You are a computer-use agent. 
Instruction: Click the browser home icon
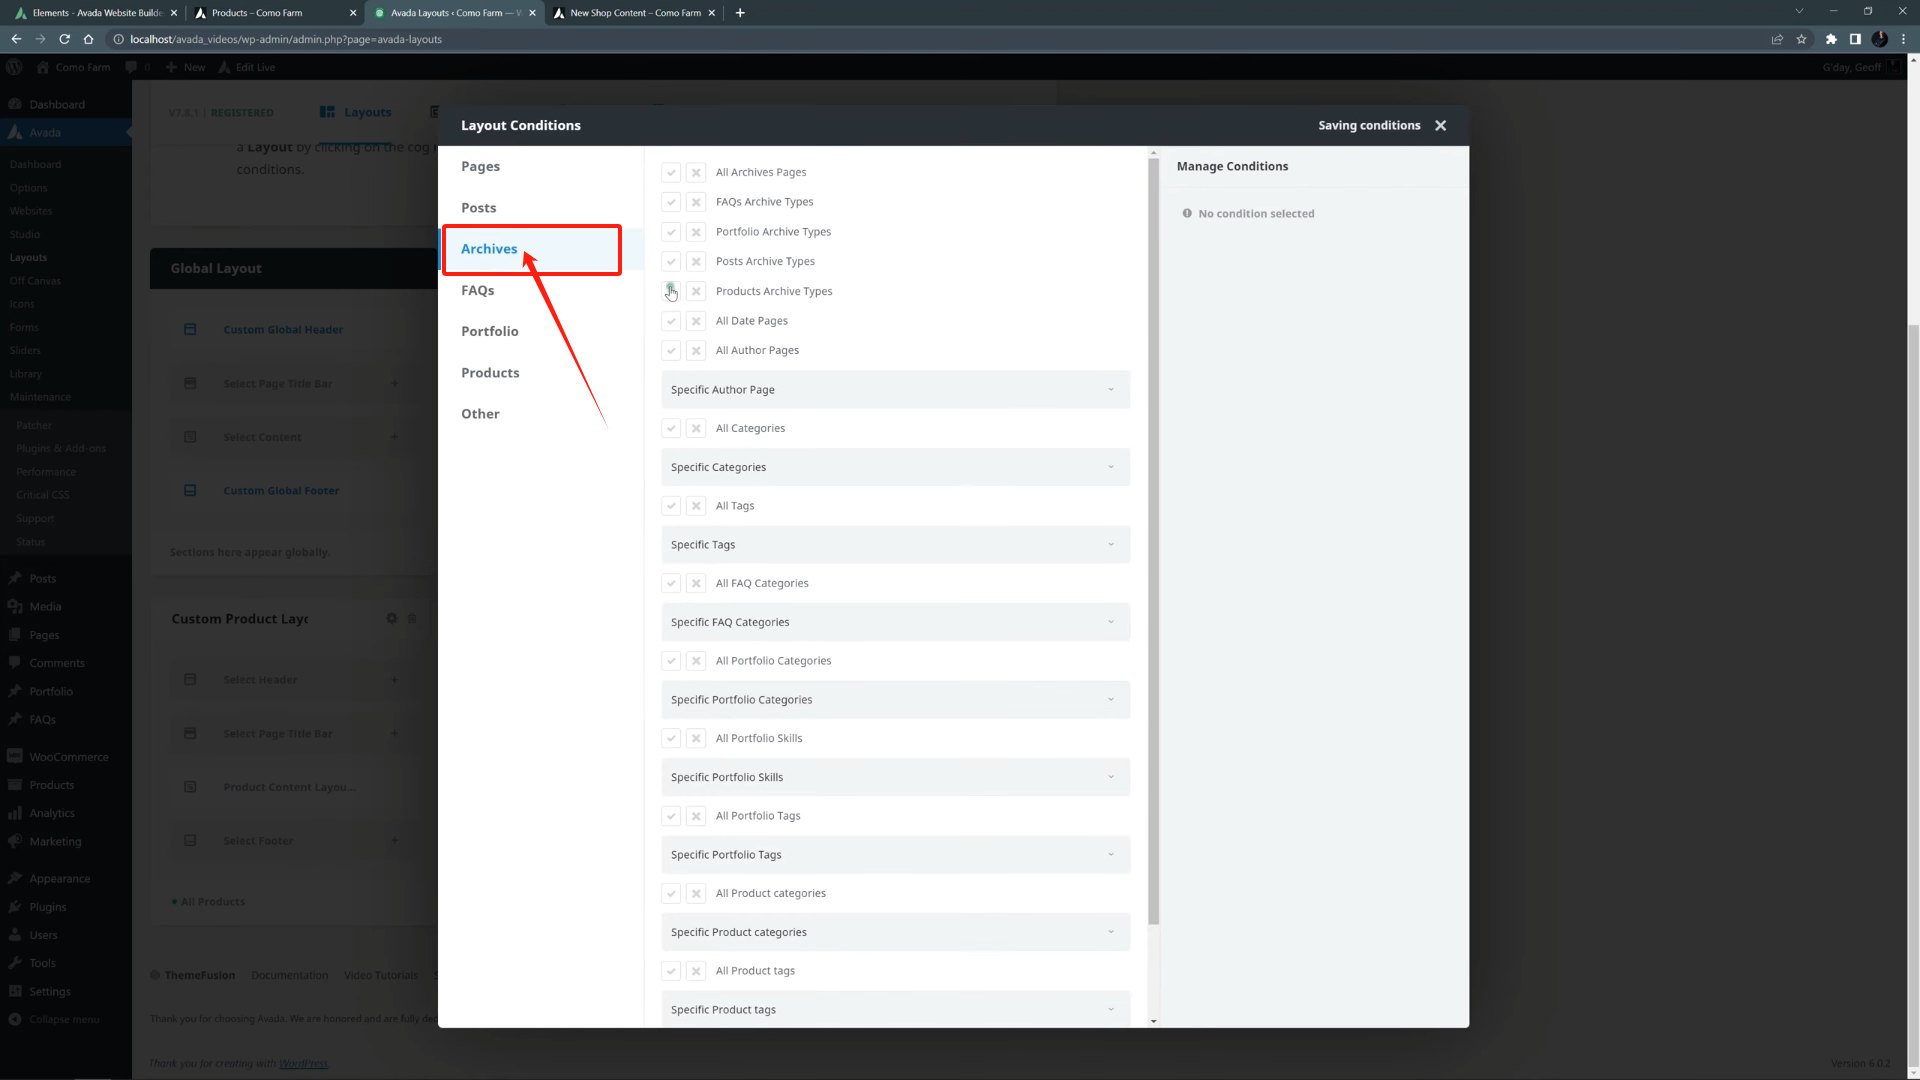click(x=88, y=40)
